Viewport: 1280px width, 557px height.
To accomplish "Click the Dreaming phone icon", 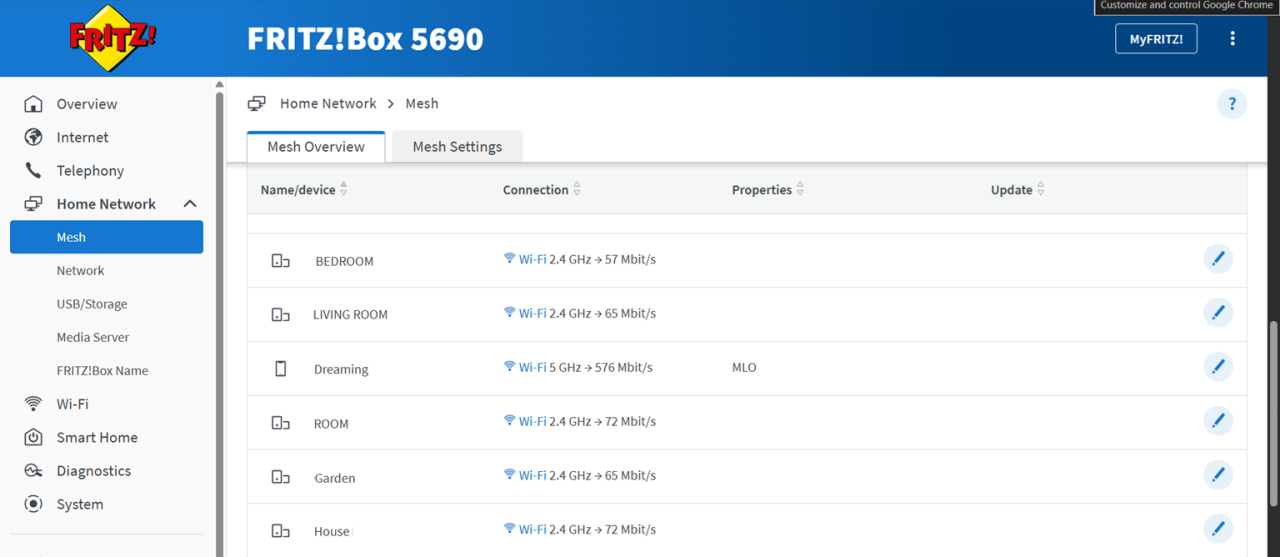I will tap(281, 369).
